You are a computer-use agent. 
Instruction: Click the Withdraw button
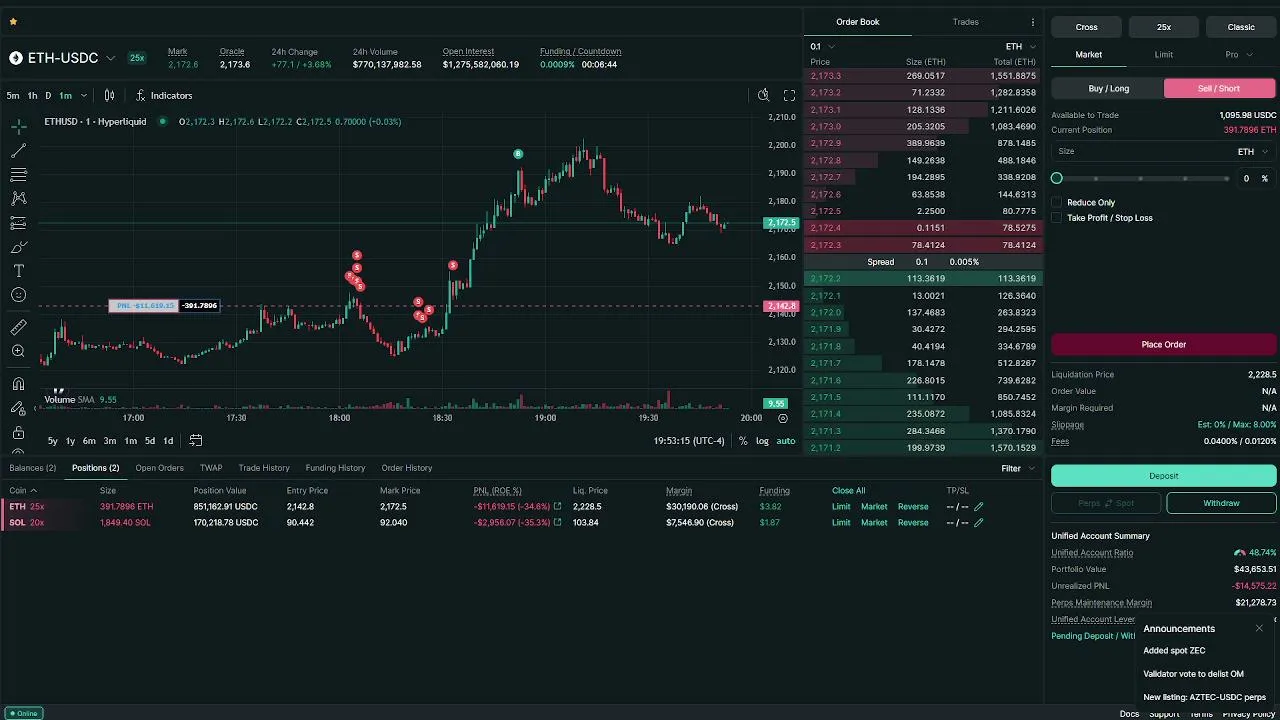1221,503
